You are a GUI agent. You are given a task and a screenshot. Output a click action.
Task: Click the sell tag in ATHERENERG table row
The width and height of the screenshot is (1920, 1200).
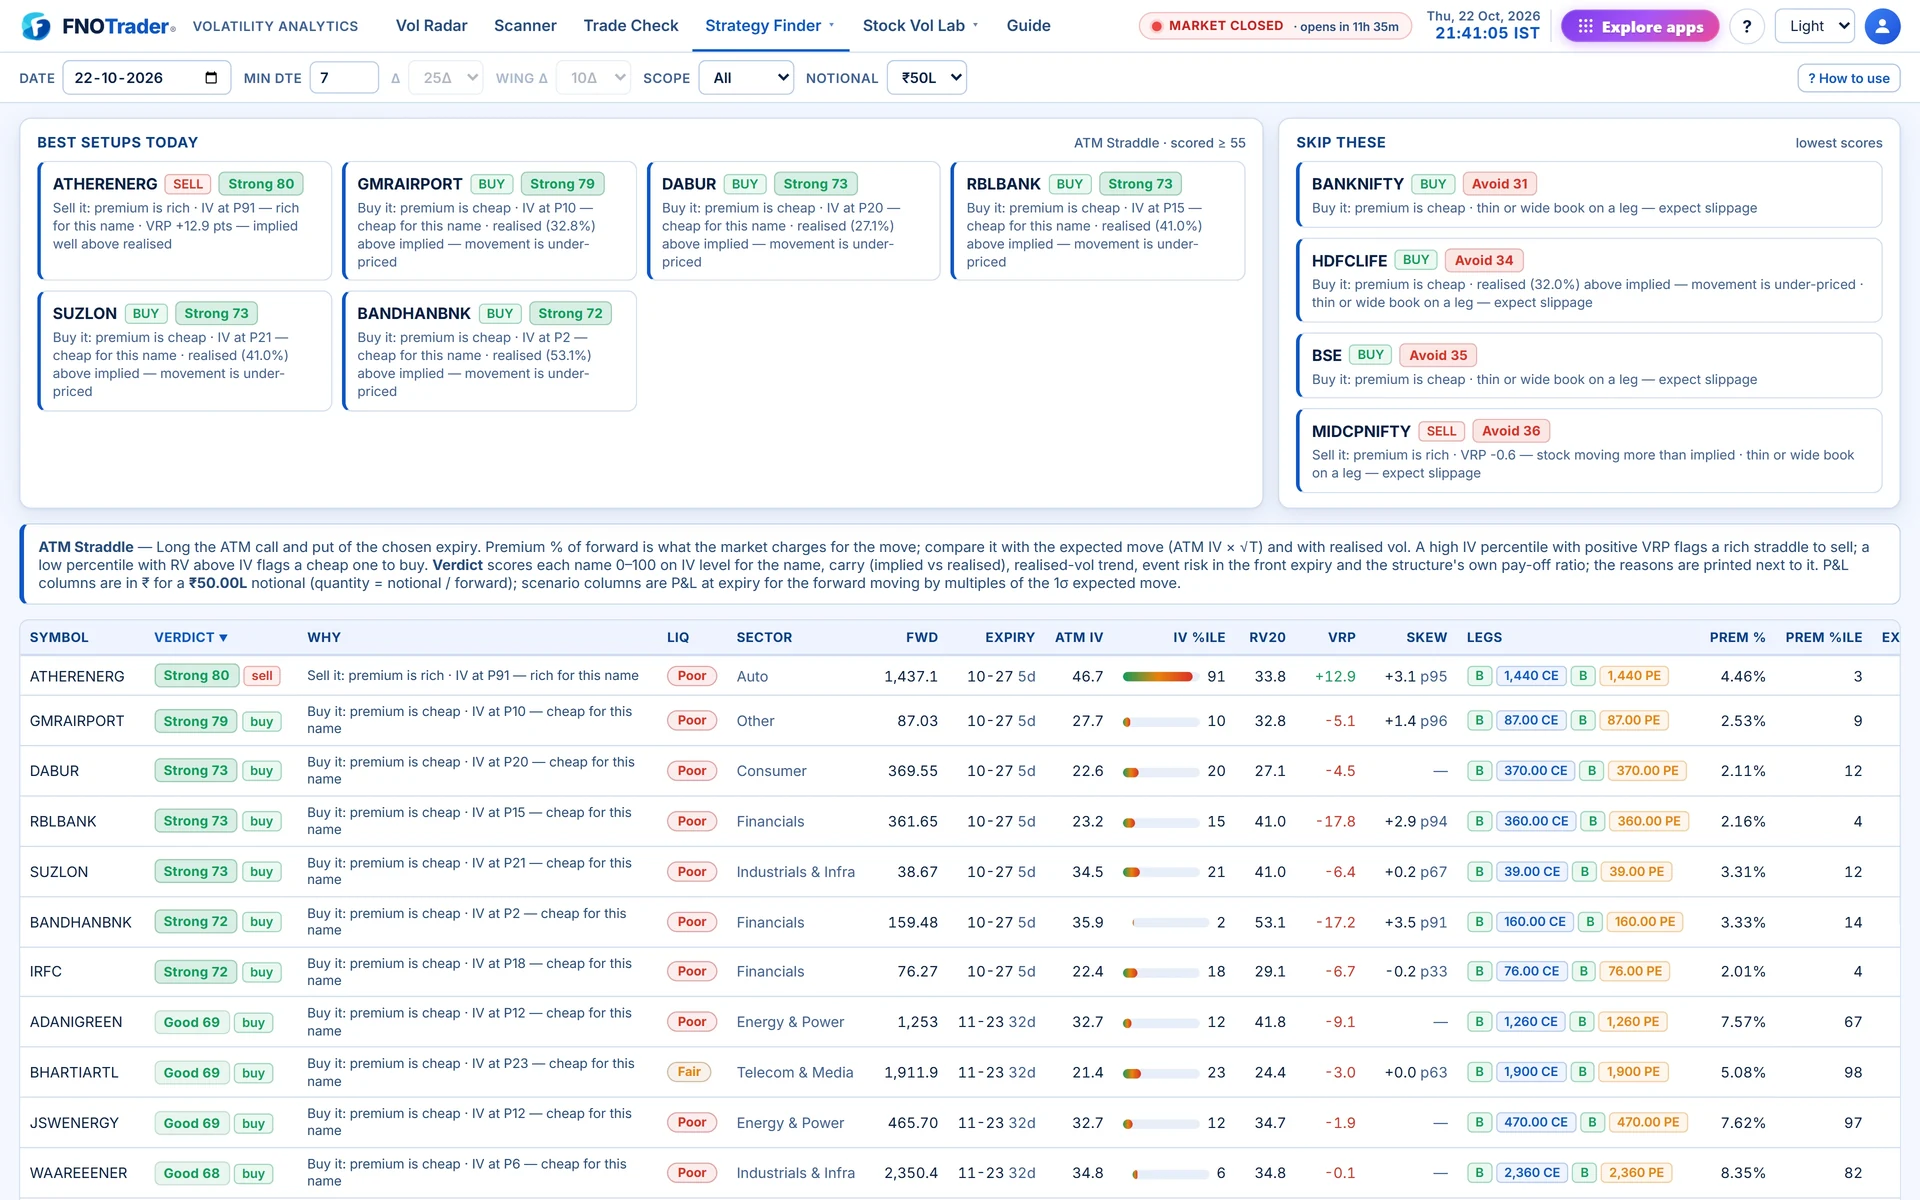click(x=262, y=676)
